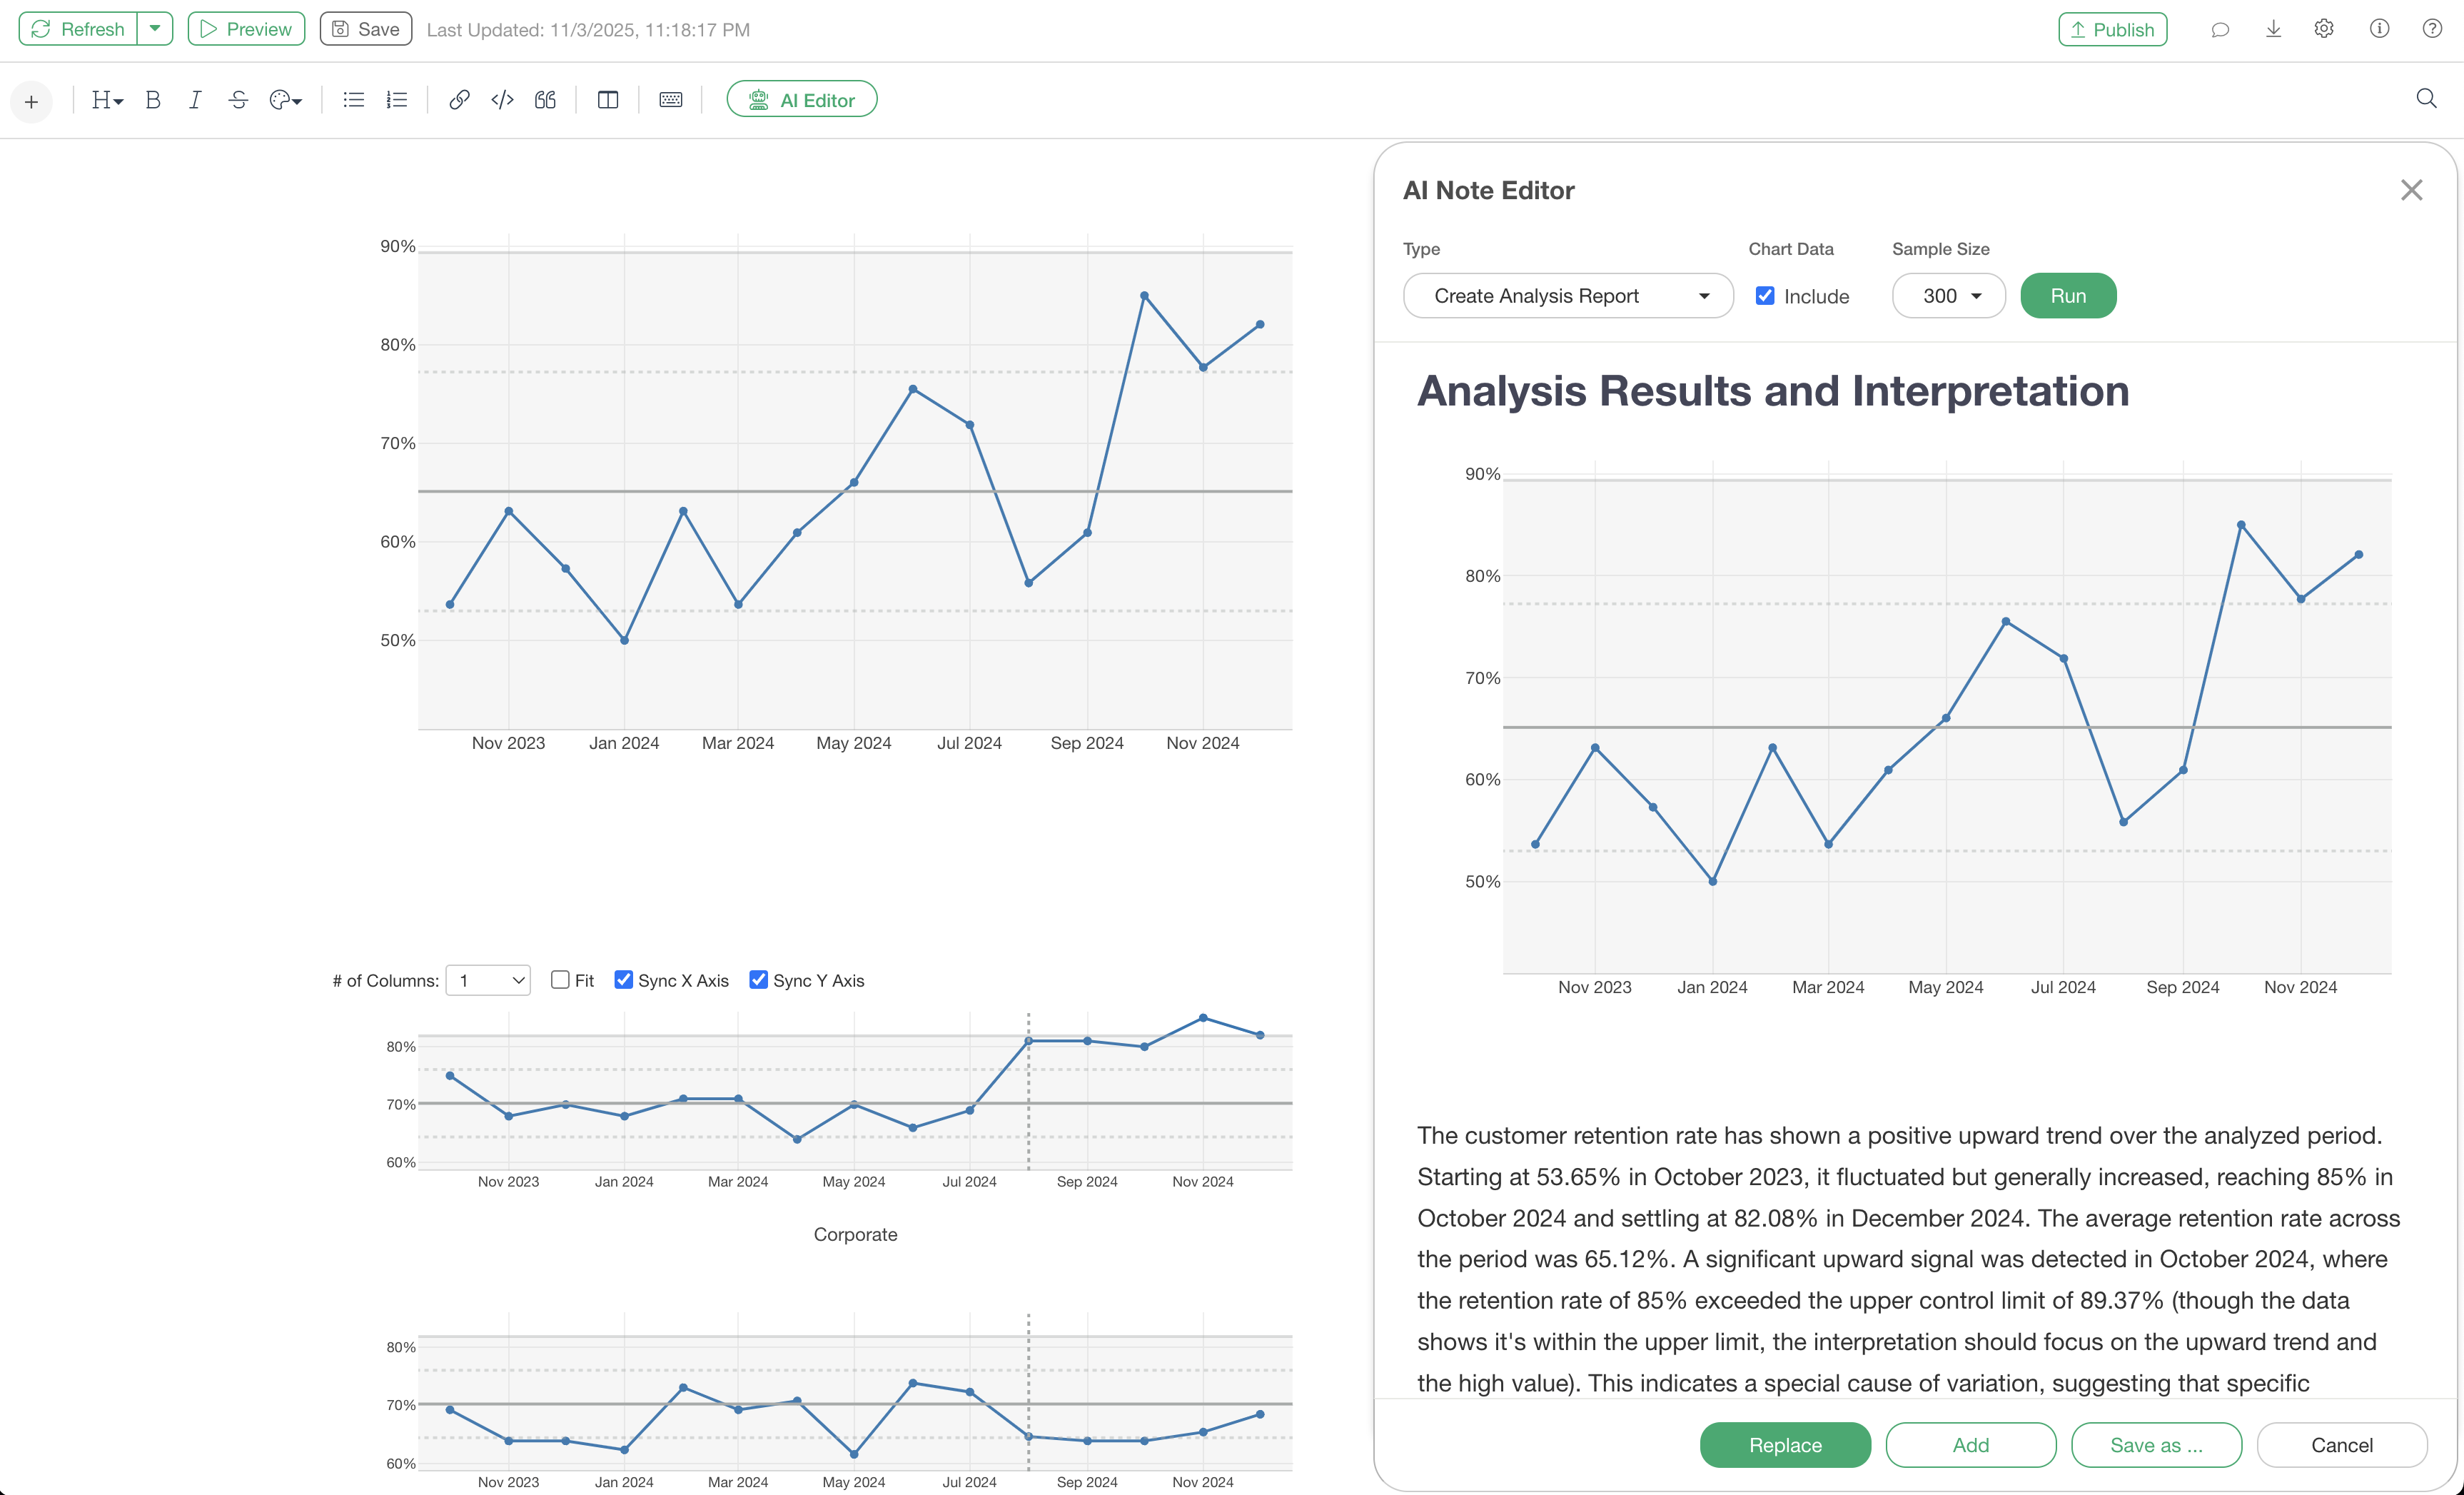
Task: Uncheck the Include chart data checkbox
Action: (1765, 296)
